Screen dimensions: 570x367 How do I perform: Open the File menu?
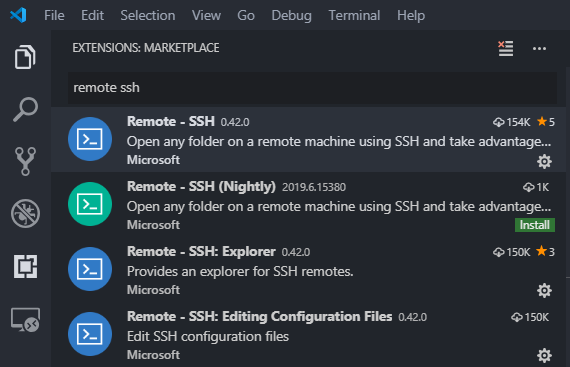point(54,16)
